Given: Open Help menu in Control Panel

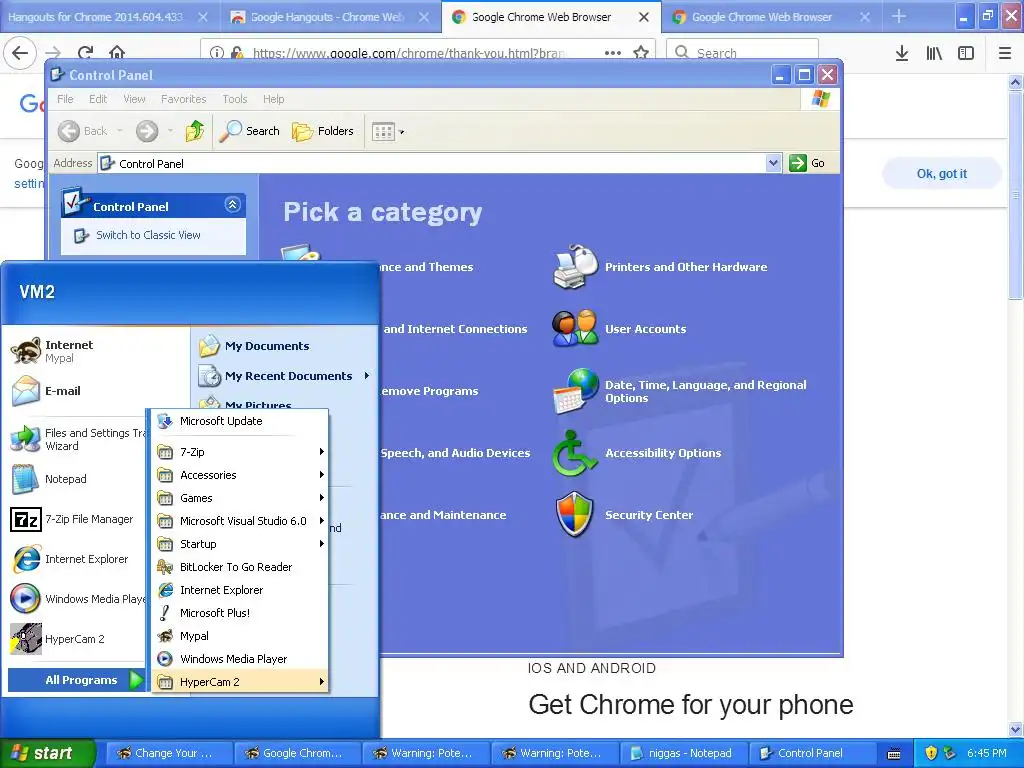Looking at the screenshot, I should (274, 99).
